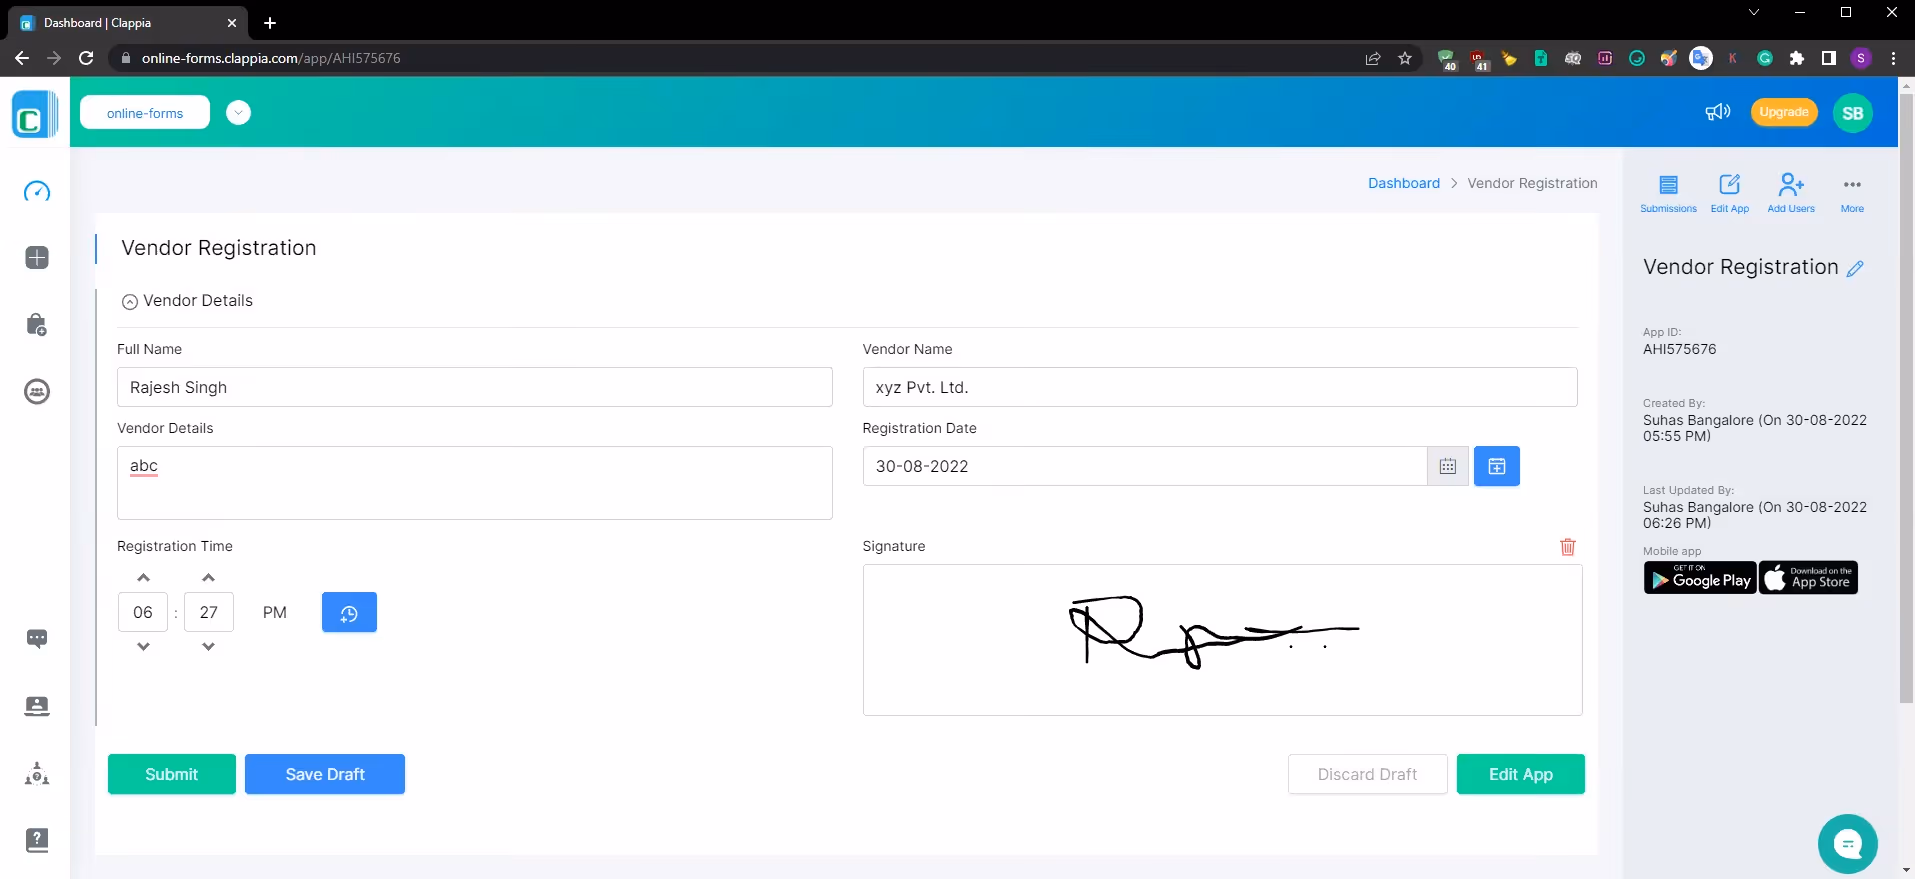
Task: Open the dashboard speedometer sidebar icon
Action: tap(37, 191)
